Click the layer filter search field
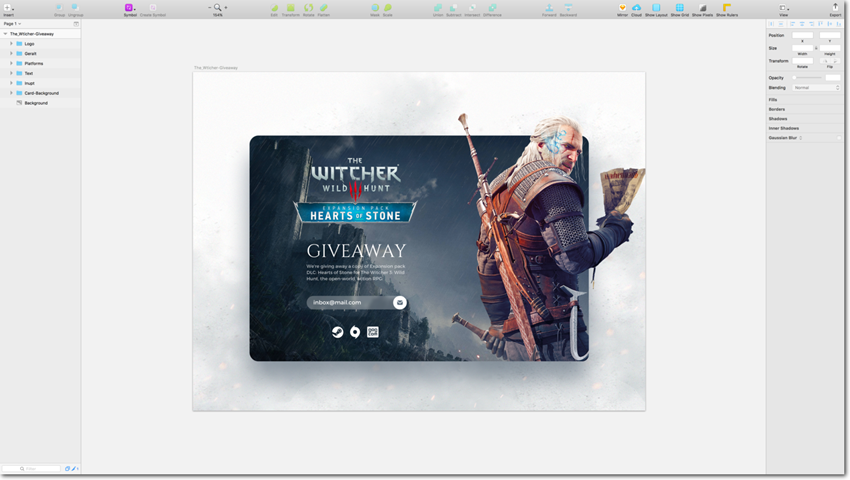 (30, 468)
